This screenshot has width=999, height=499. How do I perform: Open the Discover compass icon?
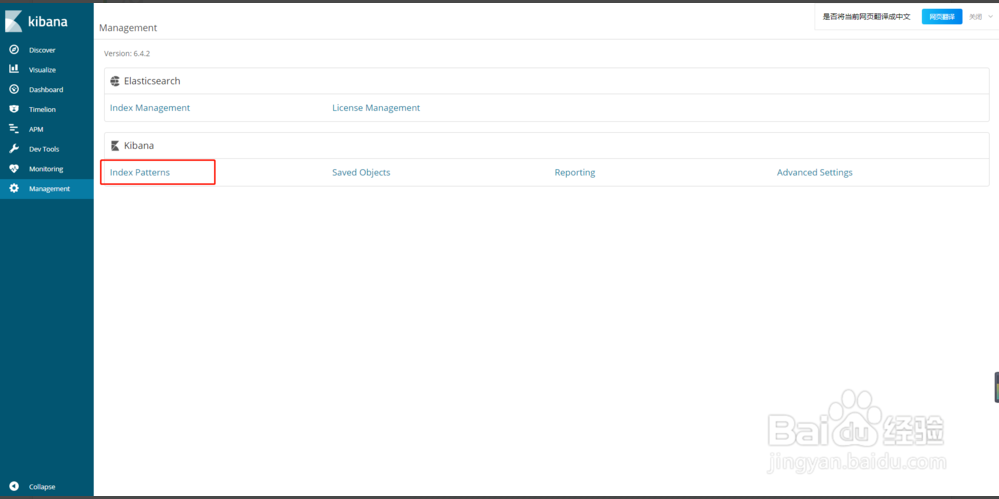(x=14, y=50)
